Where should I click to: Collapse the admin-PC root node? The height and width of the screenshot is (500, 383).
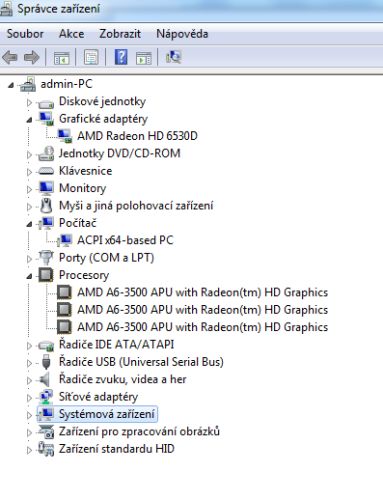tap(11, 85)
